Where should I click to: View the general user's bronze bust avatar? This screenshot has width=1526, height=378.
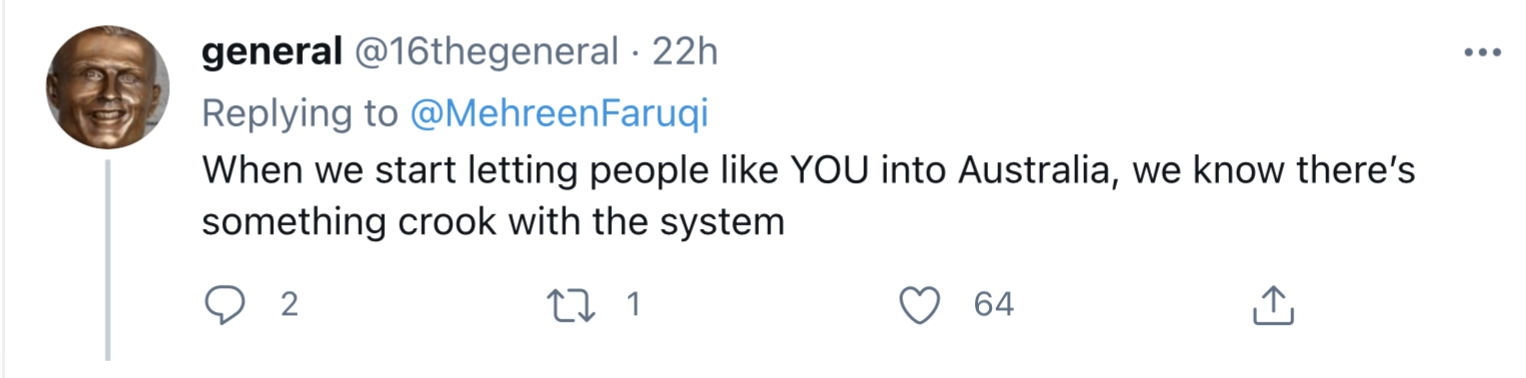click(x=108, y=87)
